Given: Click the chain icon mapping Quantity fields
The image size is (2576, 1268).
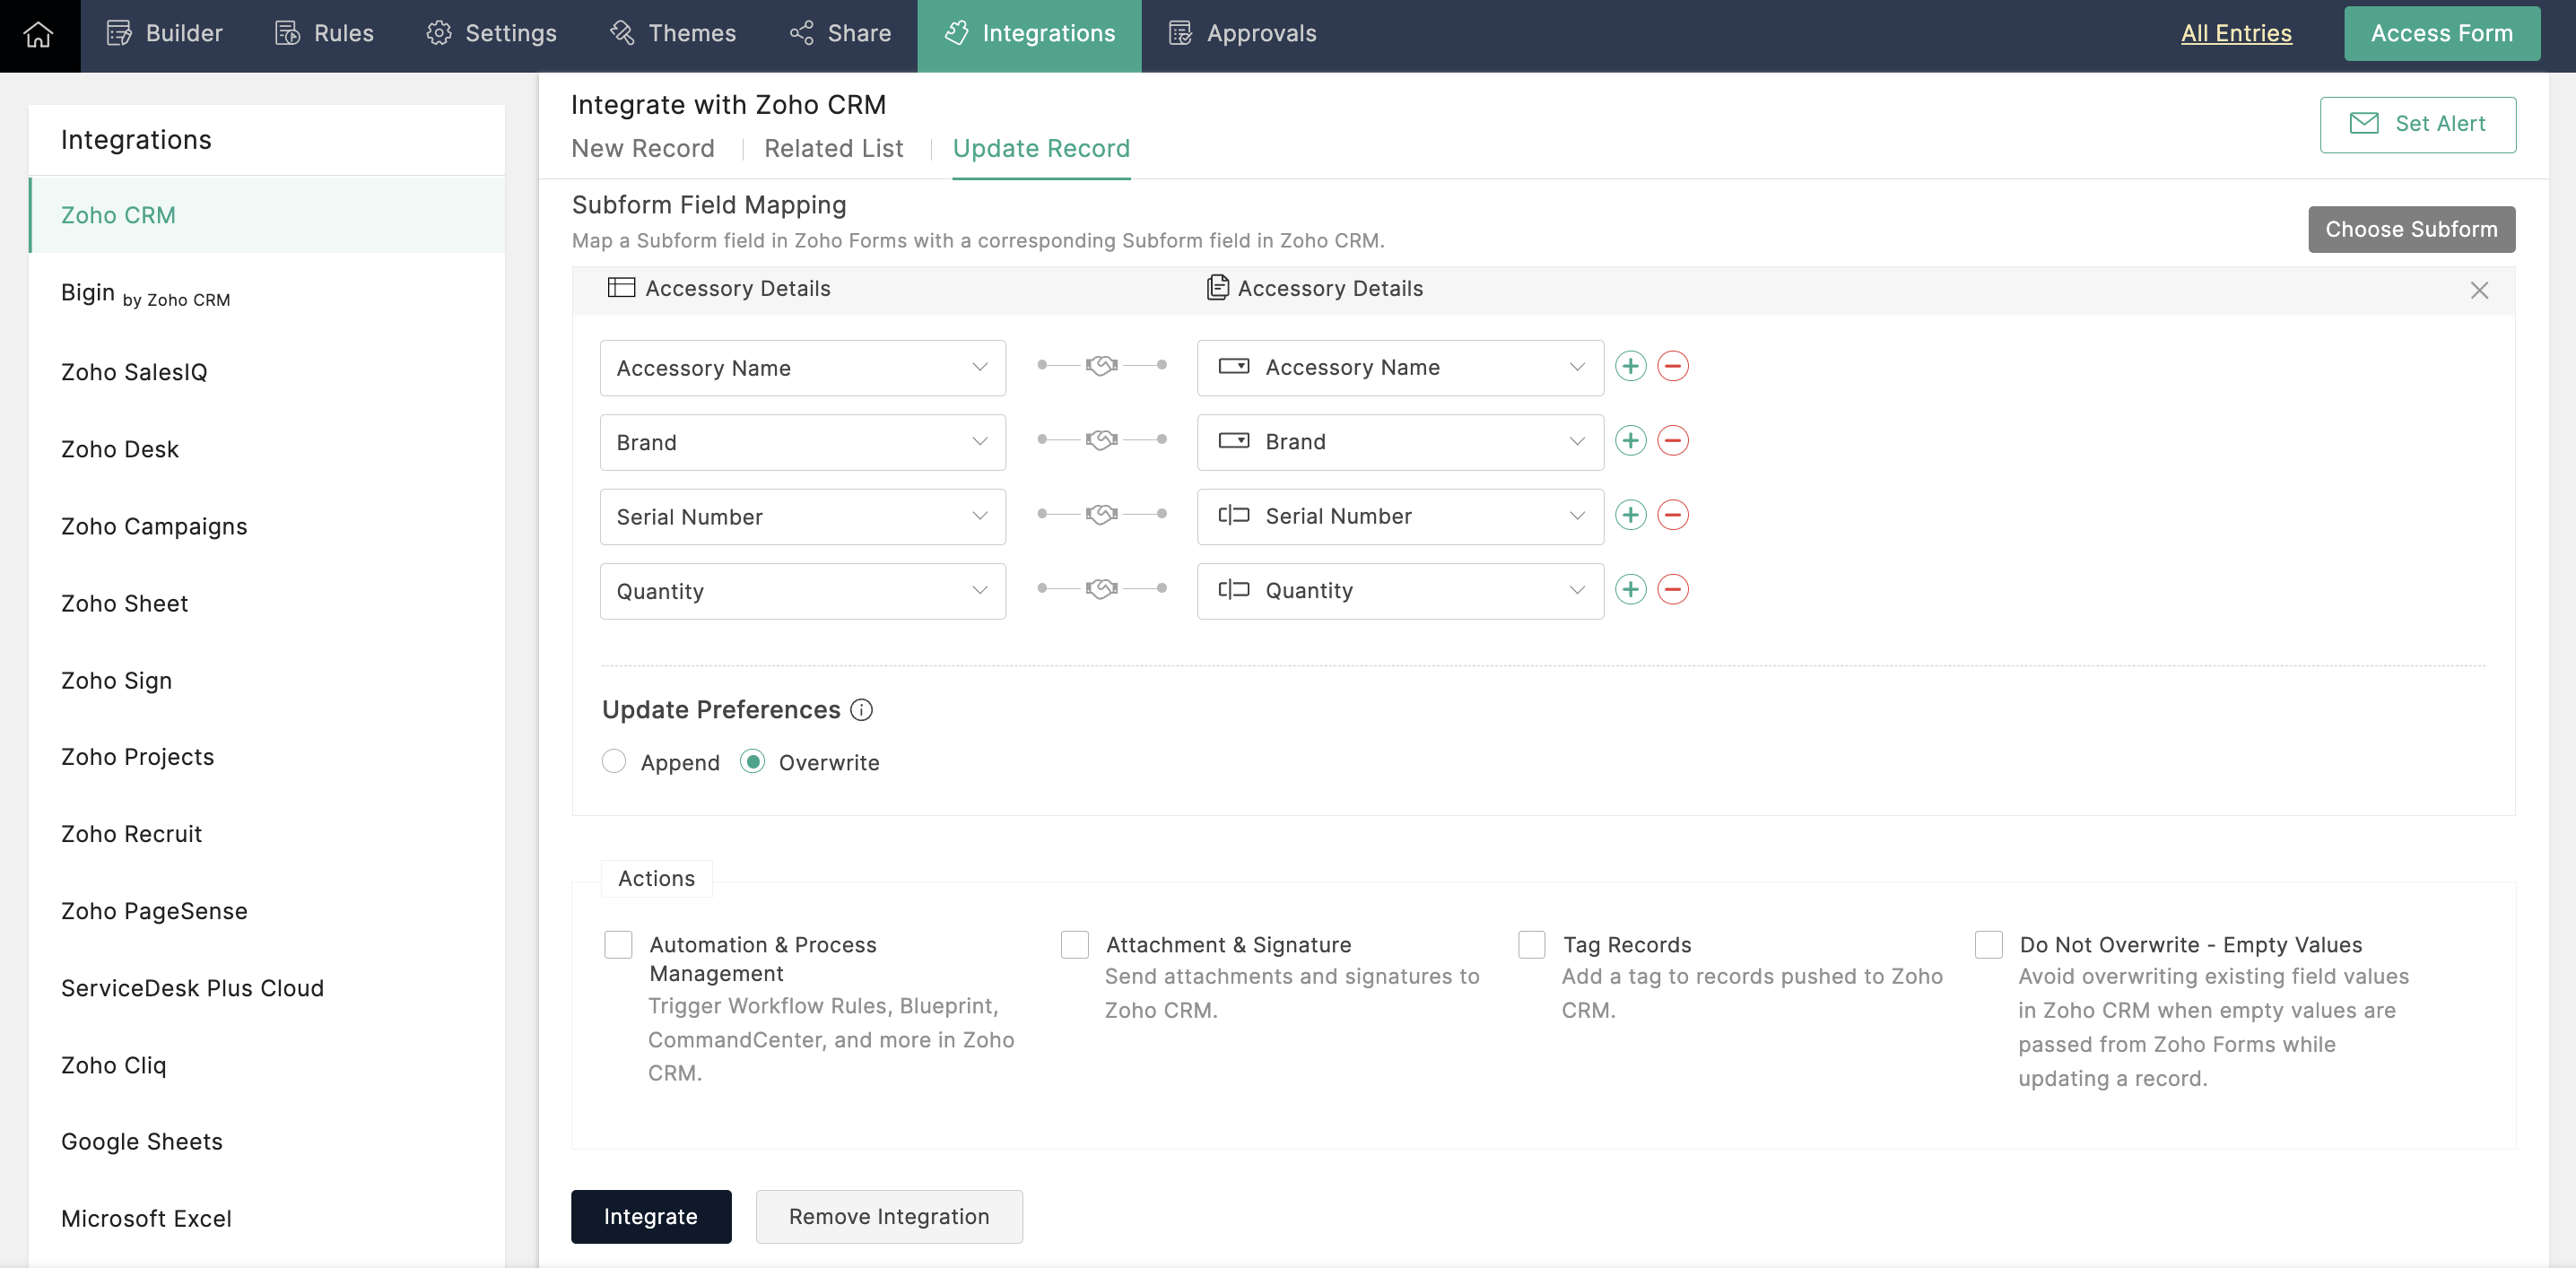Looking at the screenshot, I should (1101, 590).
